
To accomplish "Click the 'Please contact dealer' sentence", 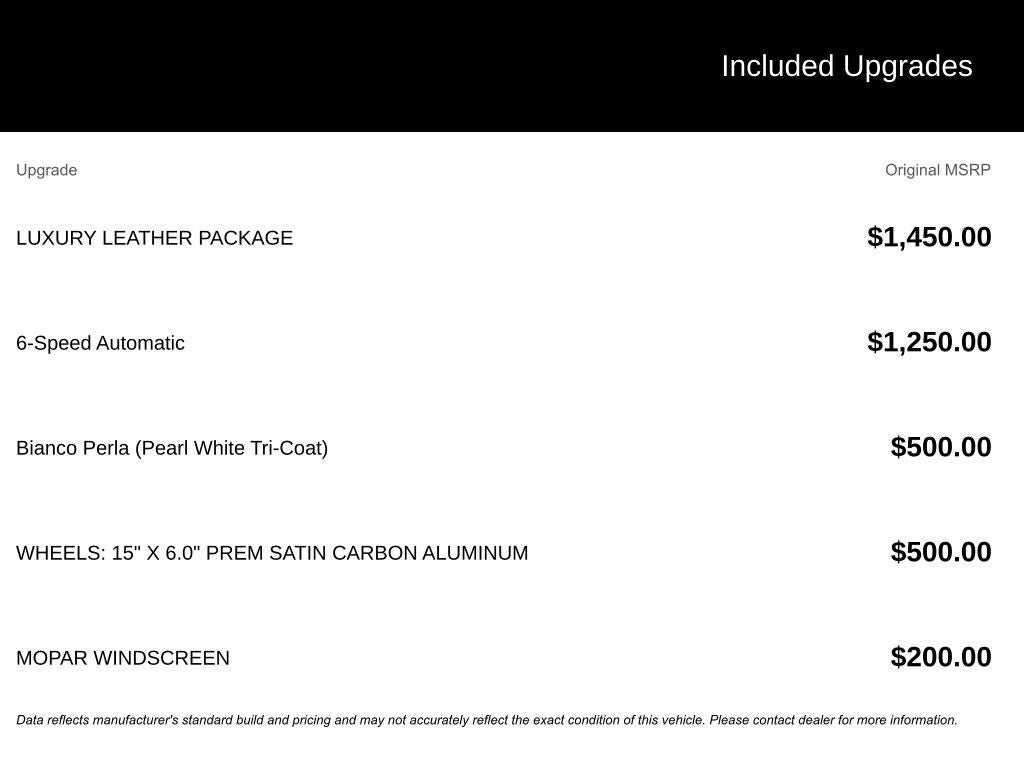I will pos(833,720).
